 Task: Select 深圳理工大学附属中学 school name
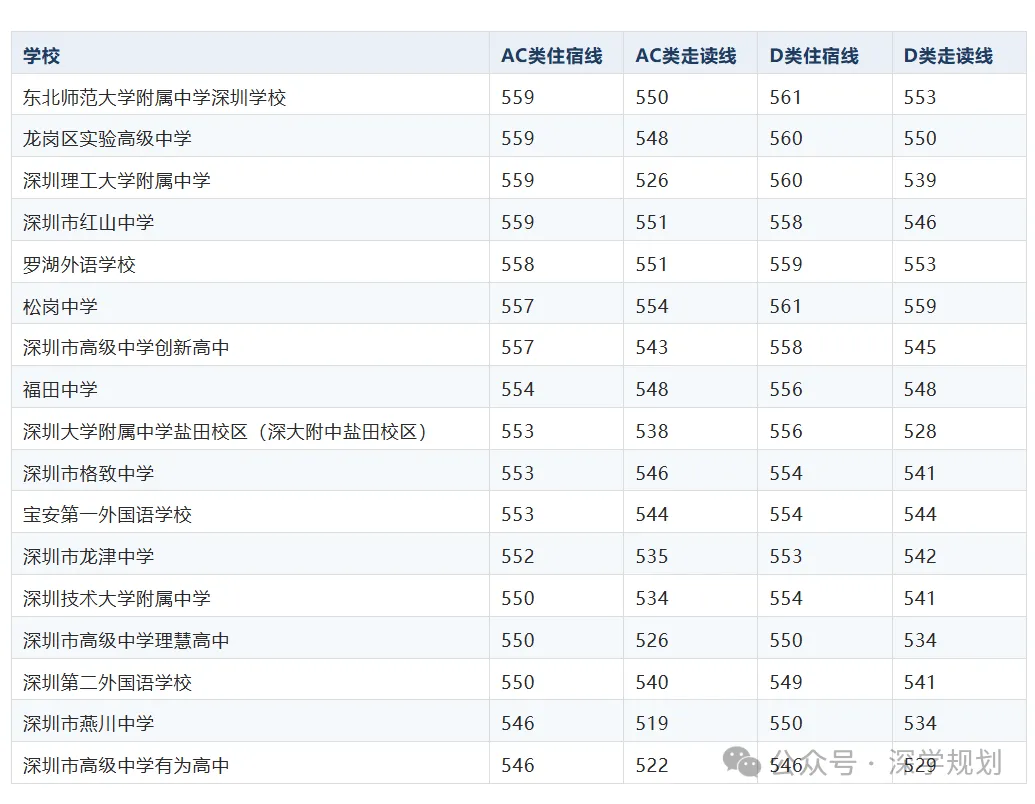click(117, 180)
